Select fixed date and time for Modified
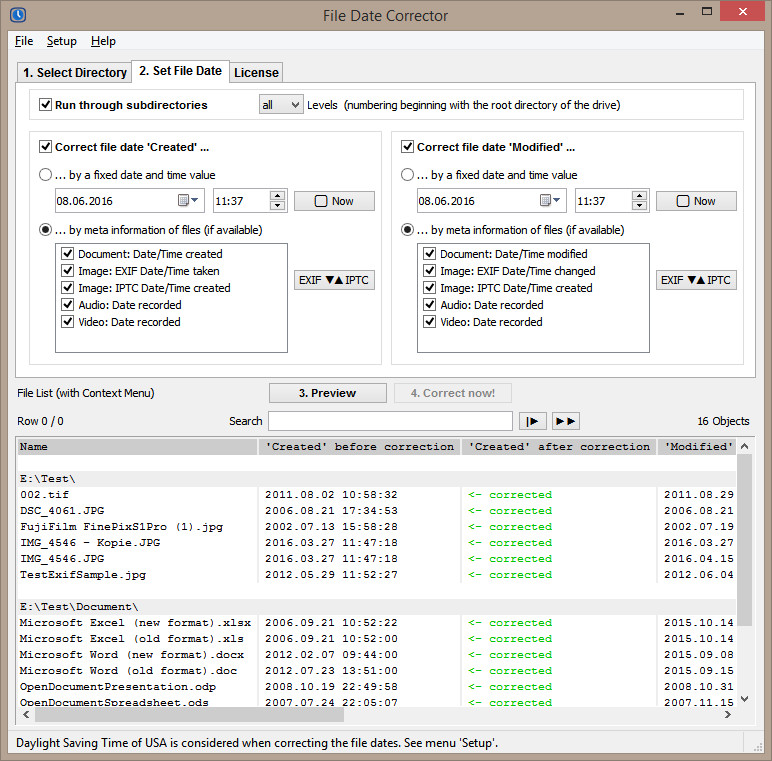Viewport: 772px width, 761px height. (x=407, y=175)
